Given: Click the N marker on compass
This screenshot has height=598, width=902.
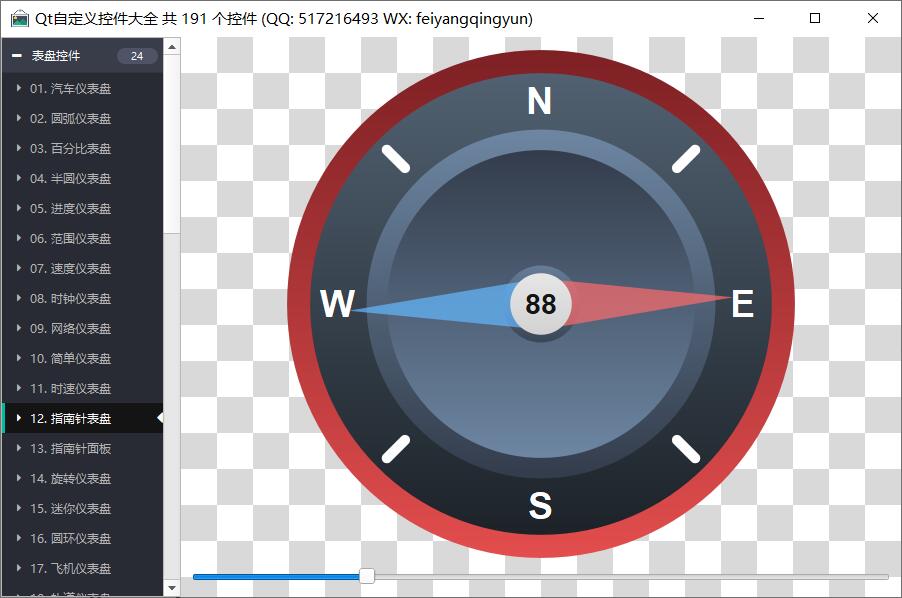Looking at the screenshot, I should pyautogui.click(x=539, y=102).
